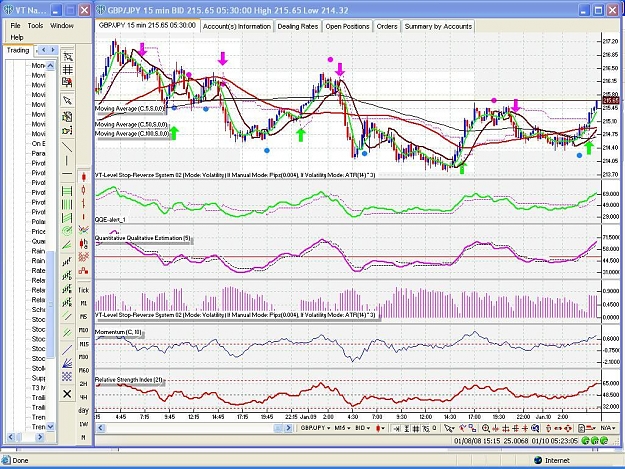This screenshot has width=625, height=469.
Task: Select the arrow pointer tool in left toolbar
Action: (x=67, y=100)
